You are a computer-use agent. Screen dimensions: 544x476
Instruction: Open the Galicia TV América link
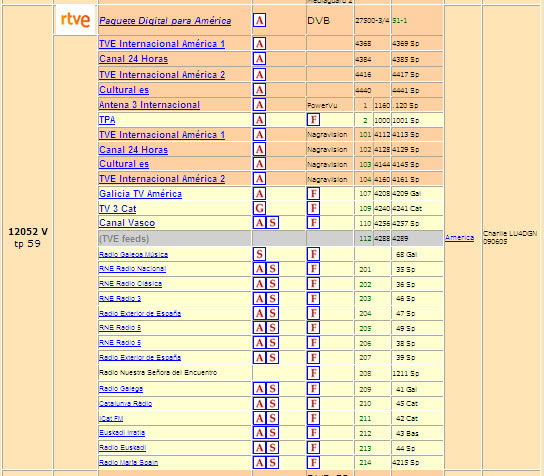[x=141, y=194]
